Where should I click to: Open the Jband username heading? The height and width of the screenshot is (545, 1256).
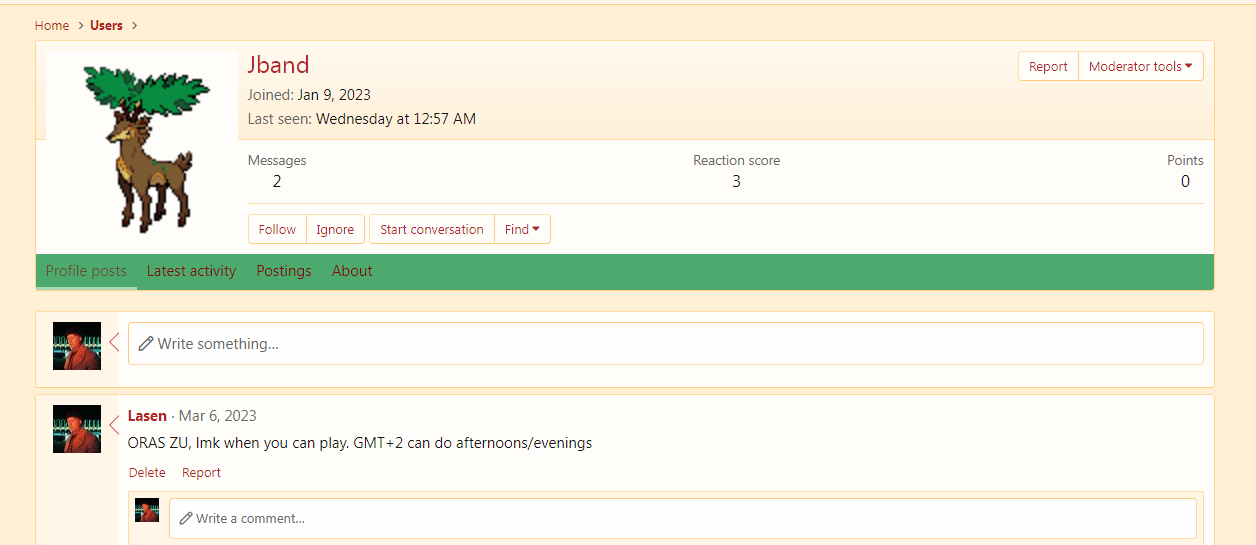(x=279, y=65)
